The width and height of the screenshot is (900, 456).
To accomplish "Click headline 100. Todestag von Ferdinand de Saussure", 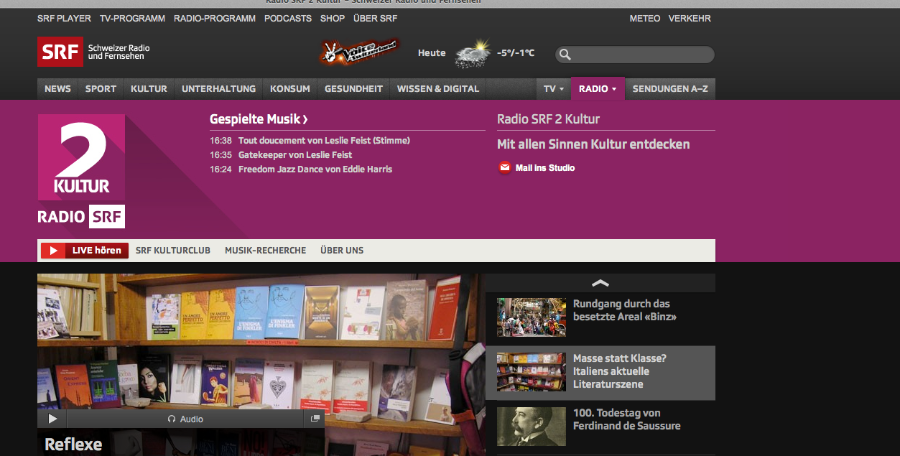I will (x=627, y=419).
